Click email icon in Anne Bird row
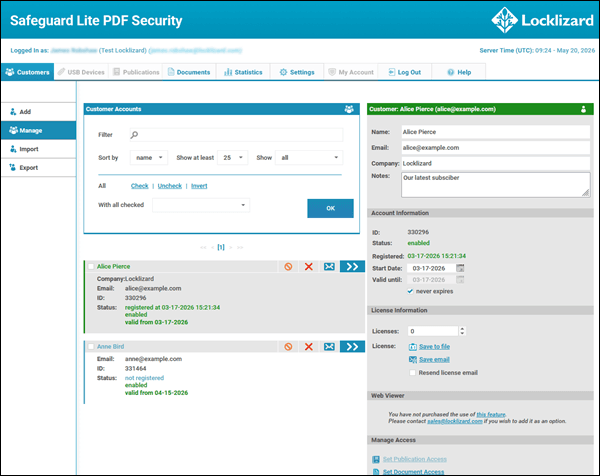The height and width of the screenshot is (476, 600). pyautogui.click(x=329, y=347)
